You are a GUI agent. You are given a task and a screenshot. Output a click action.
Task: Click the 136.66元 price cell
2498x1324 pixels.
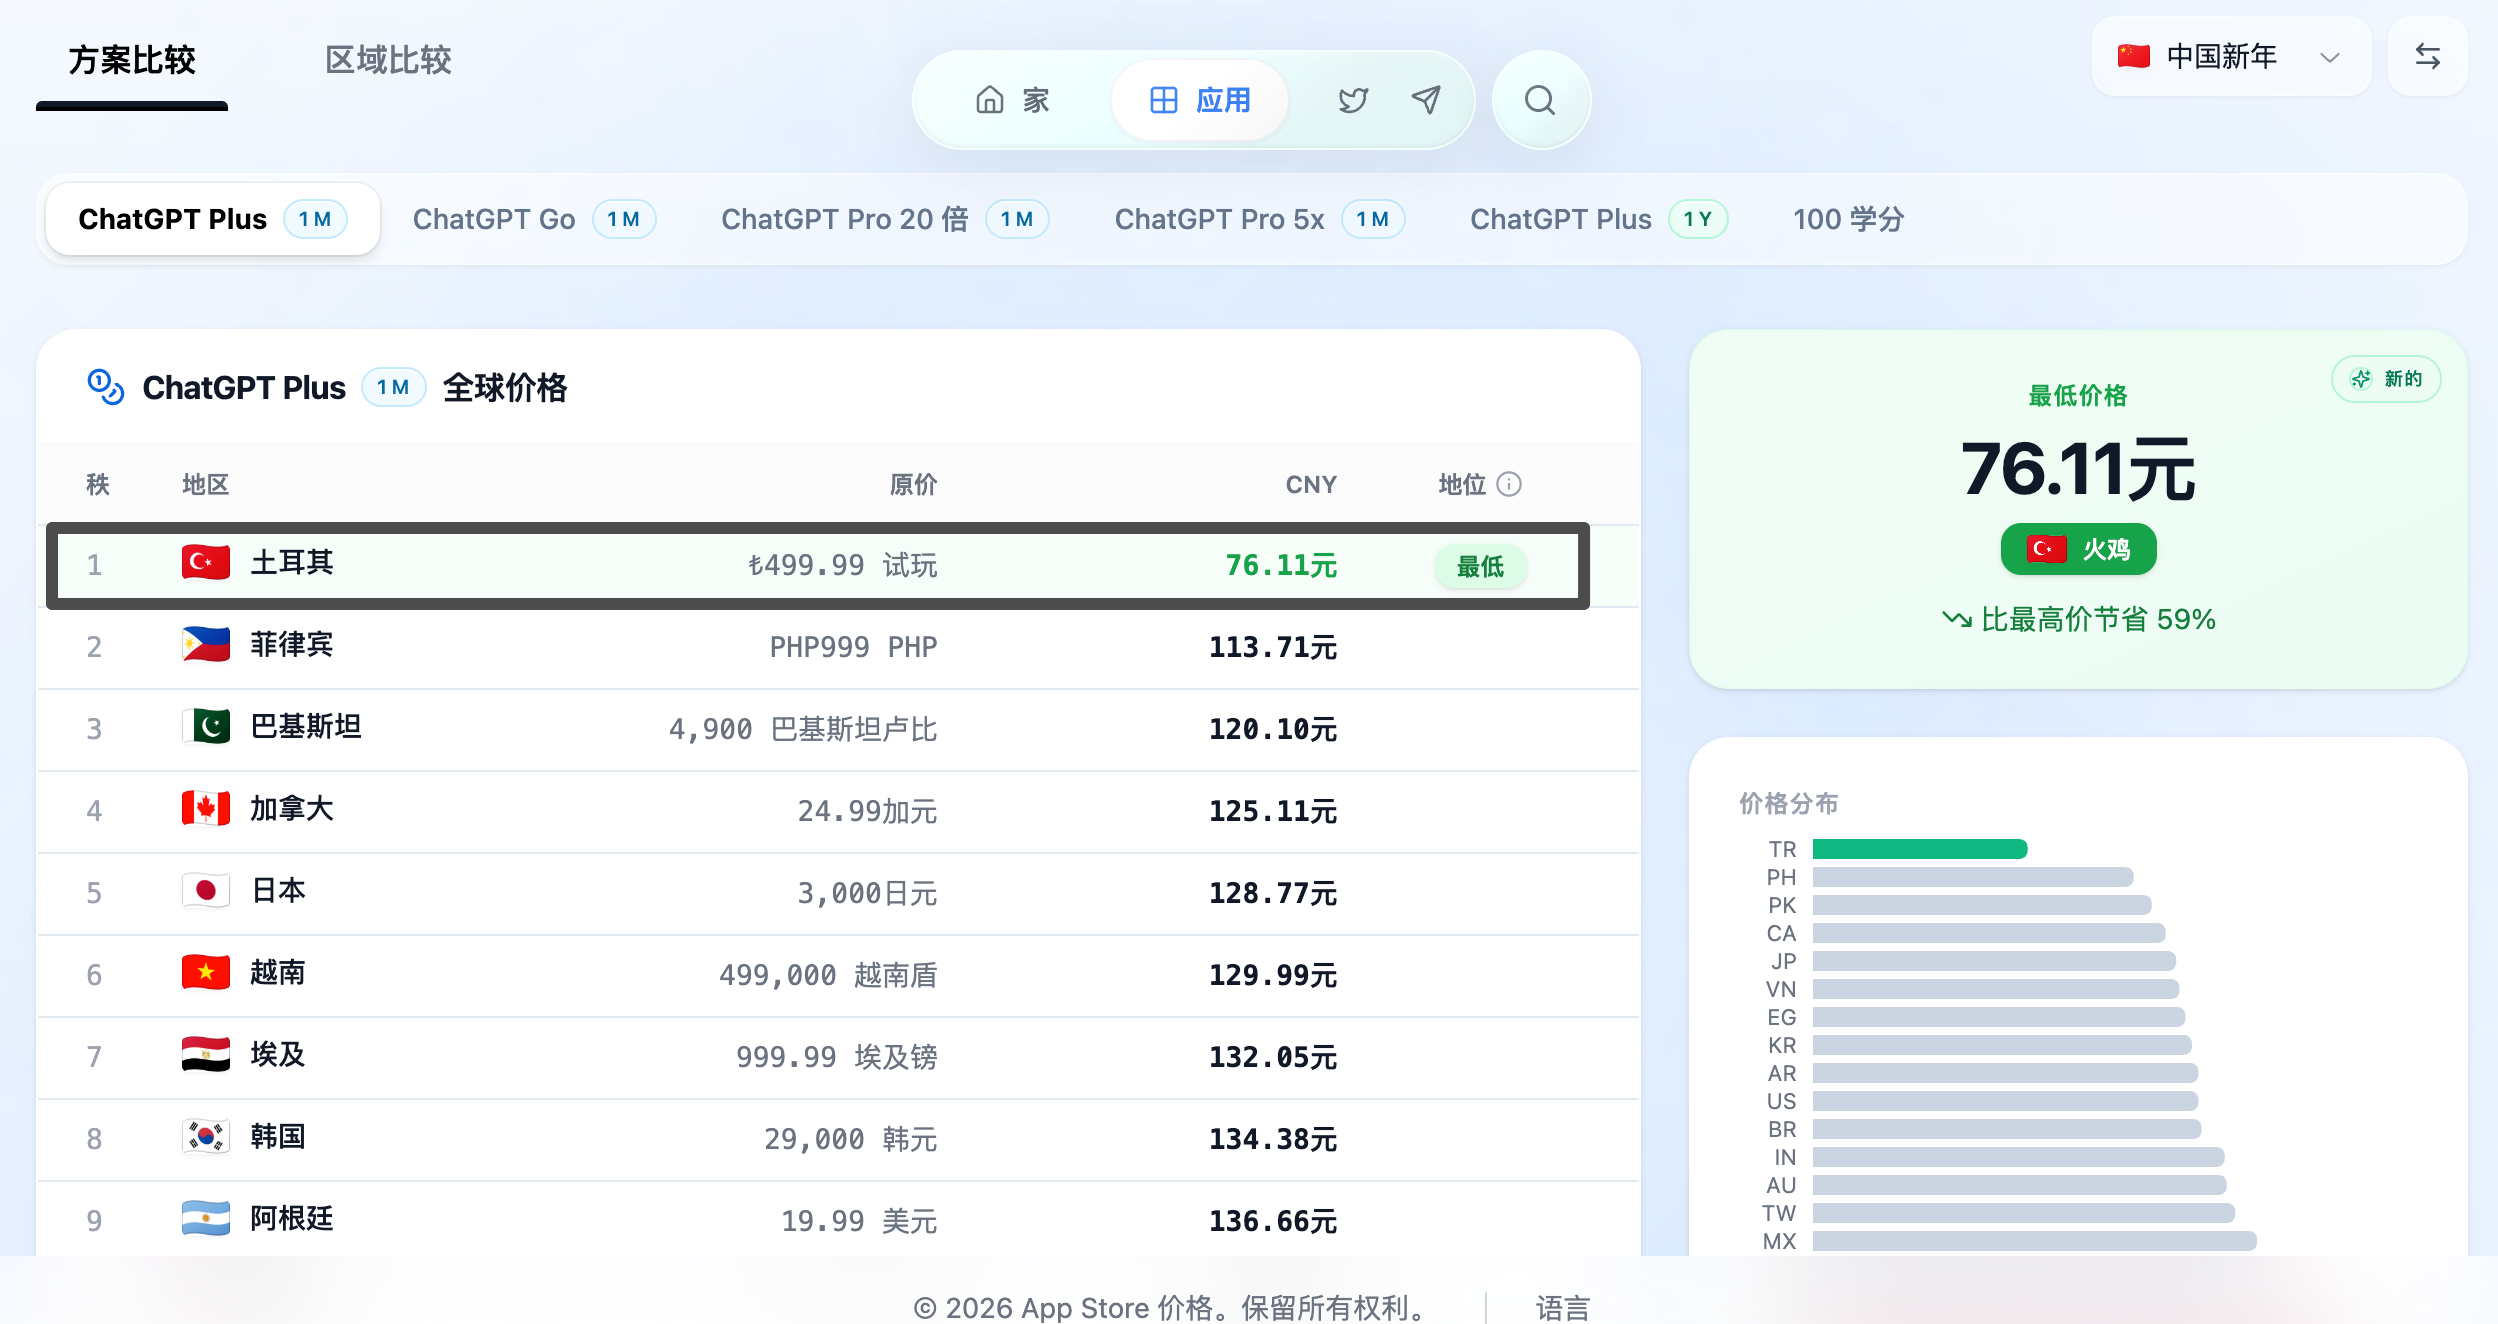click(1273, 1221)
